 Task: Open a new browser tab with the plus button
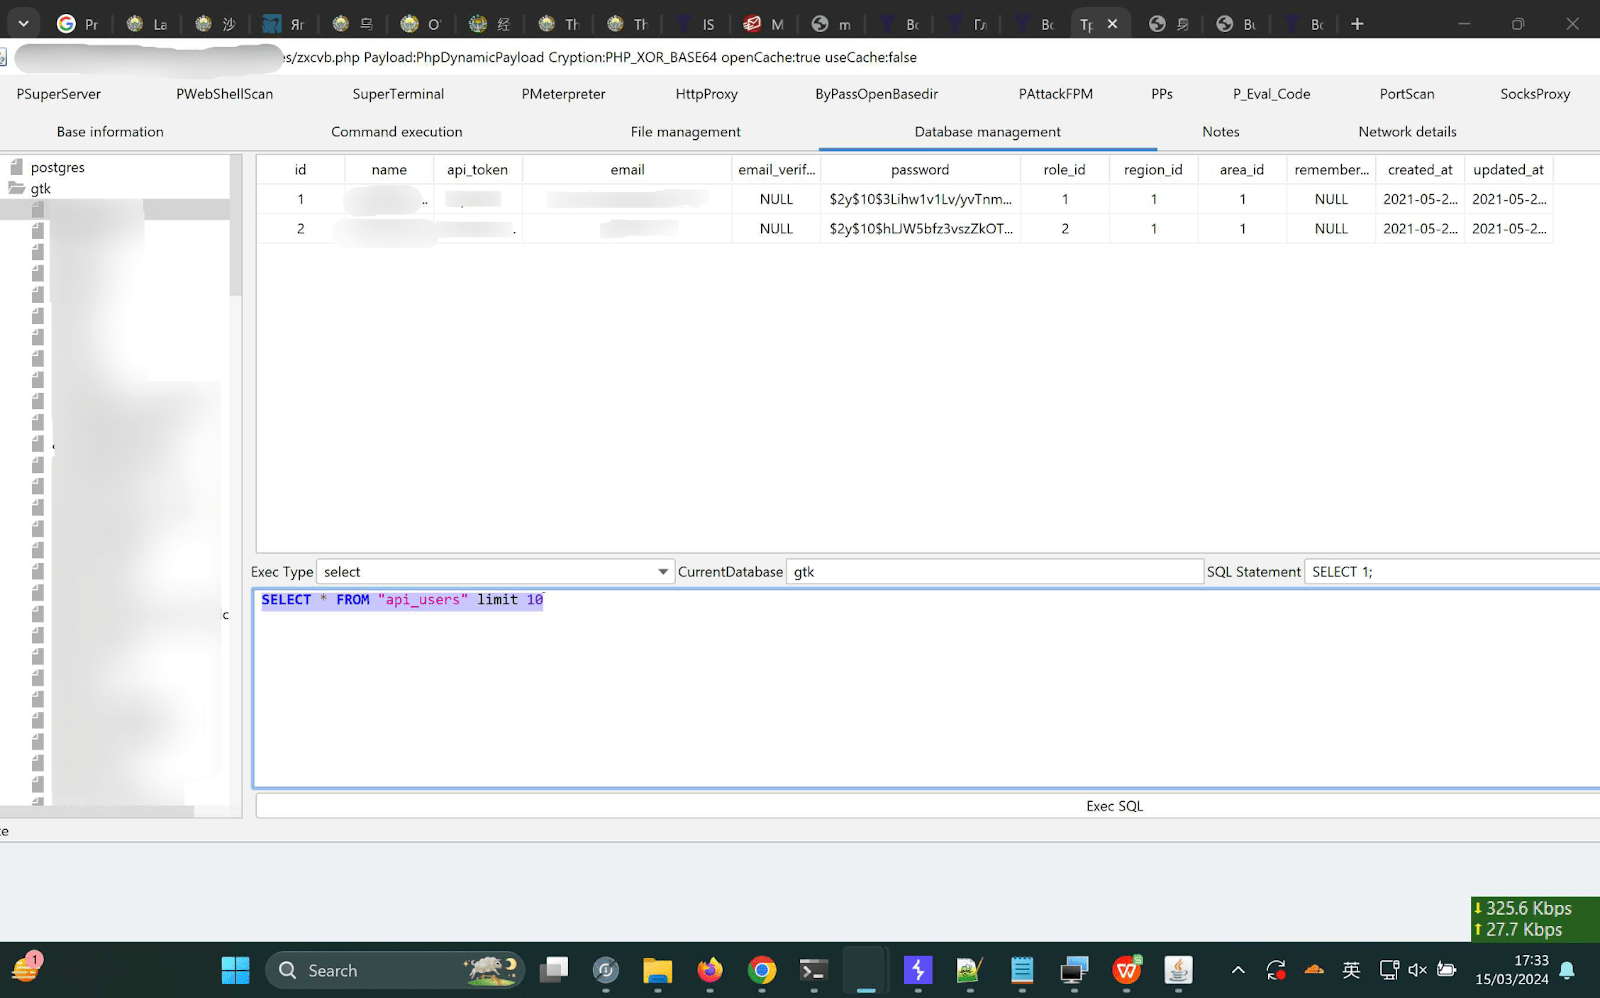pyautogui.click(x=1356, y=23)
